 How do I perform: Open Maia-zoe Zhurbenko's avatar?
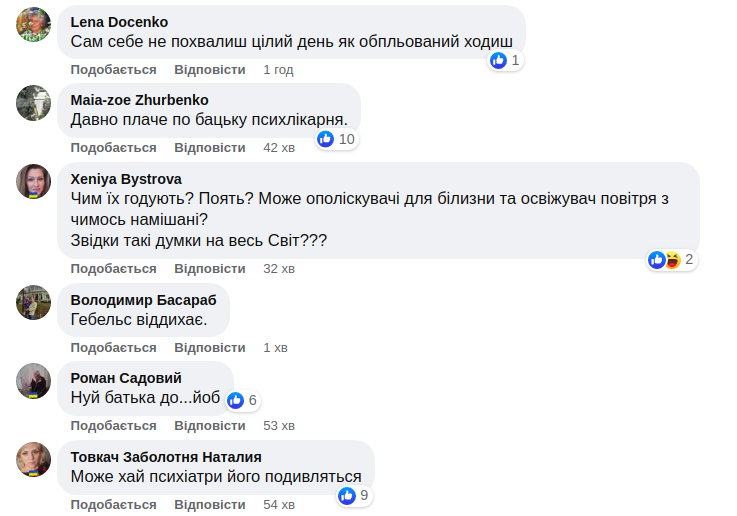click(34, 103)
